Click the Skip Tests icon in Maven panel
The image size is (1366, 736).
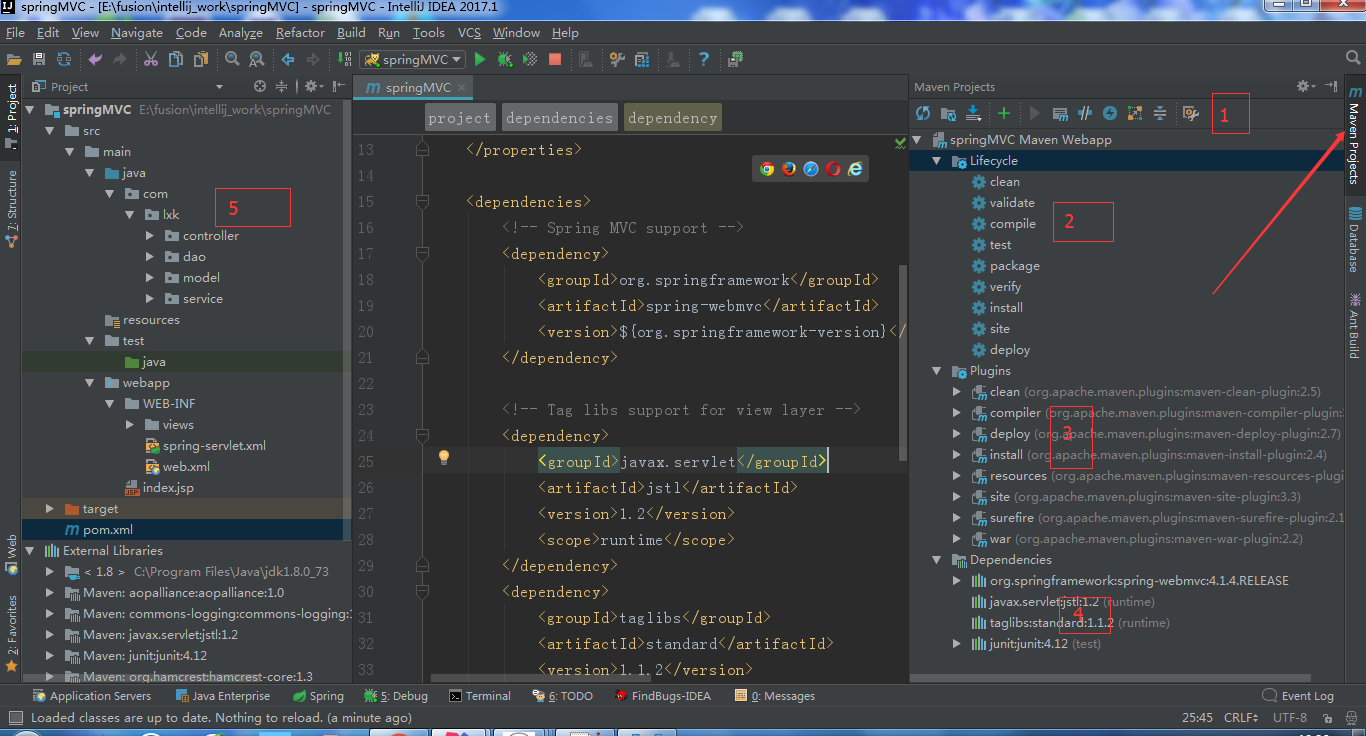click(x=1085, y=113)
